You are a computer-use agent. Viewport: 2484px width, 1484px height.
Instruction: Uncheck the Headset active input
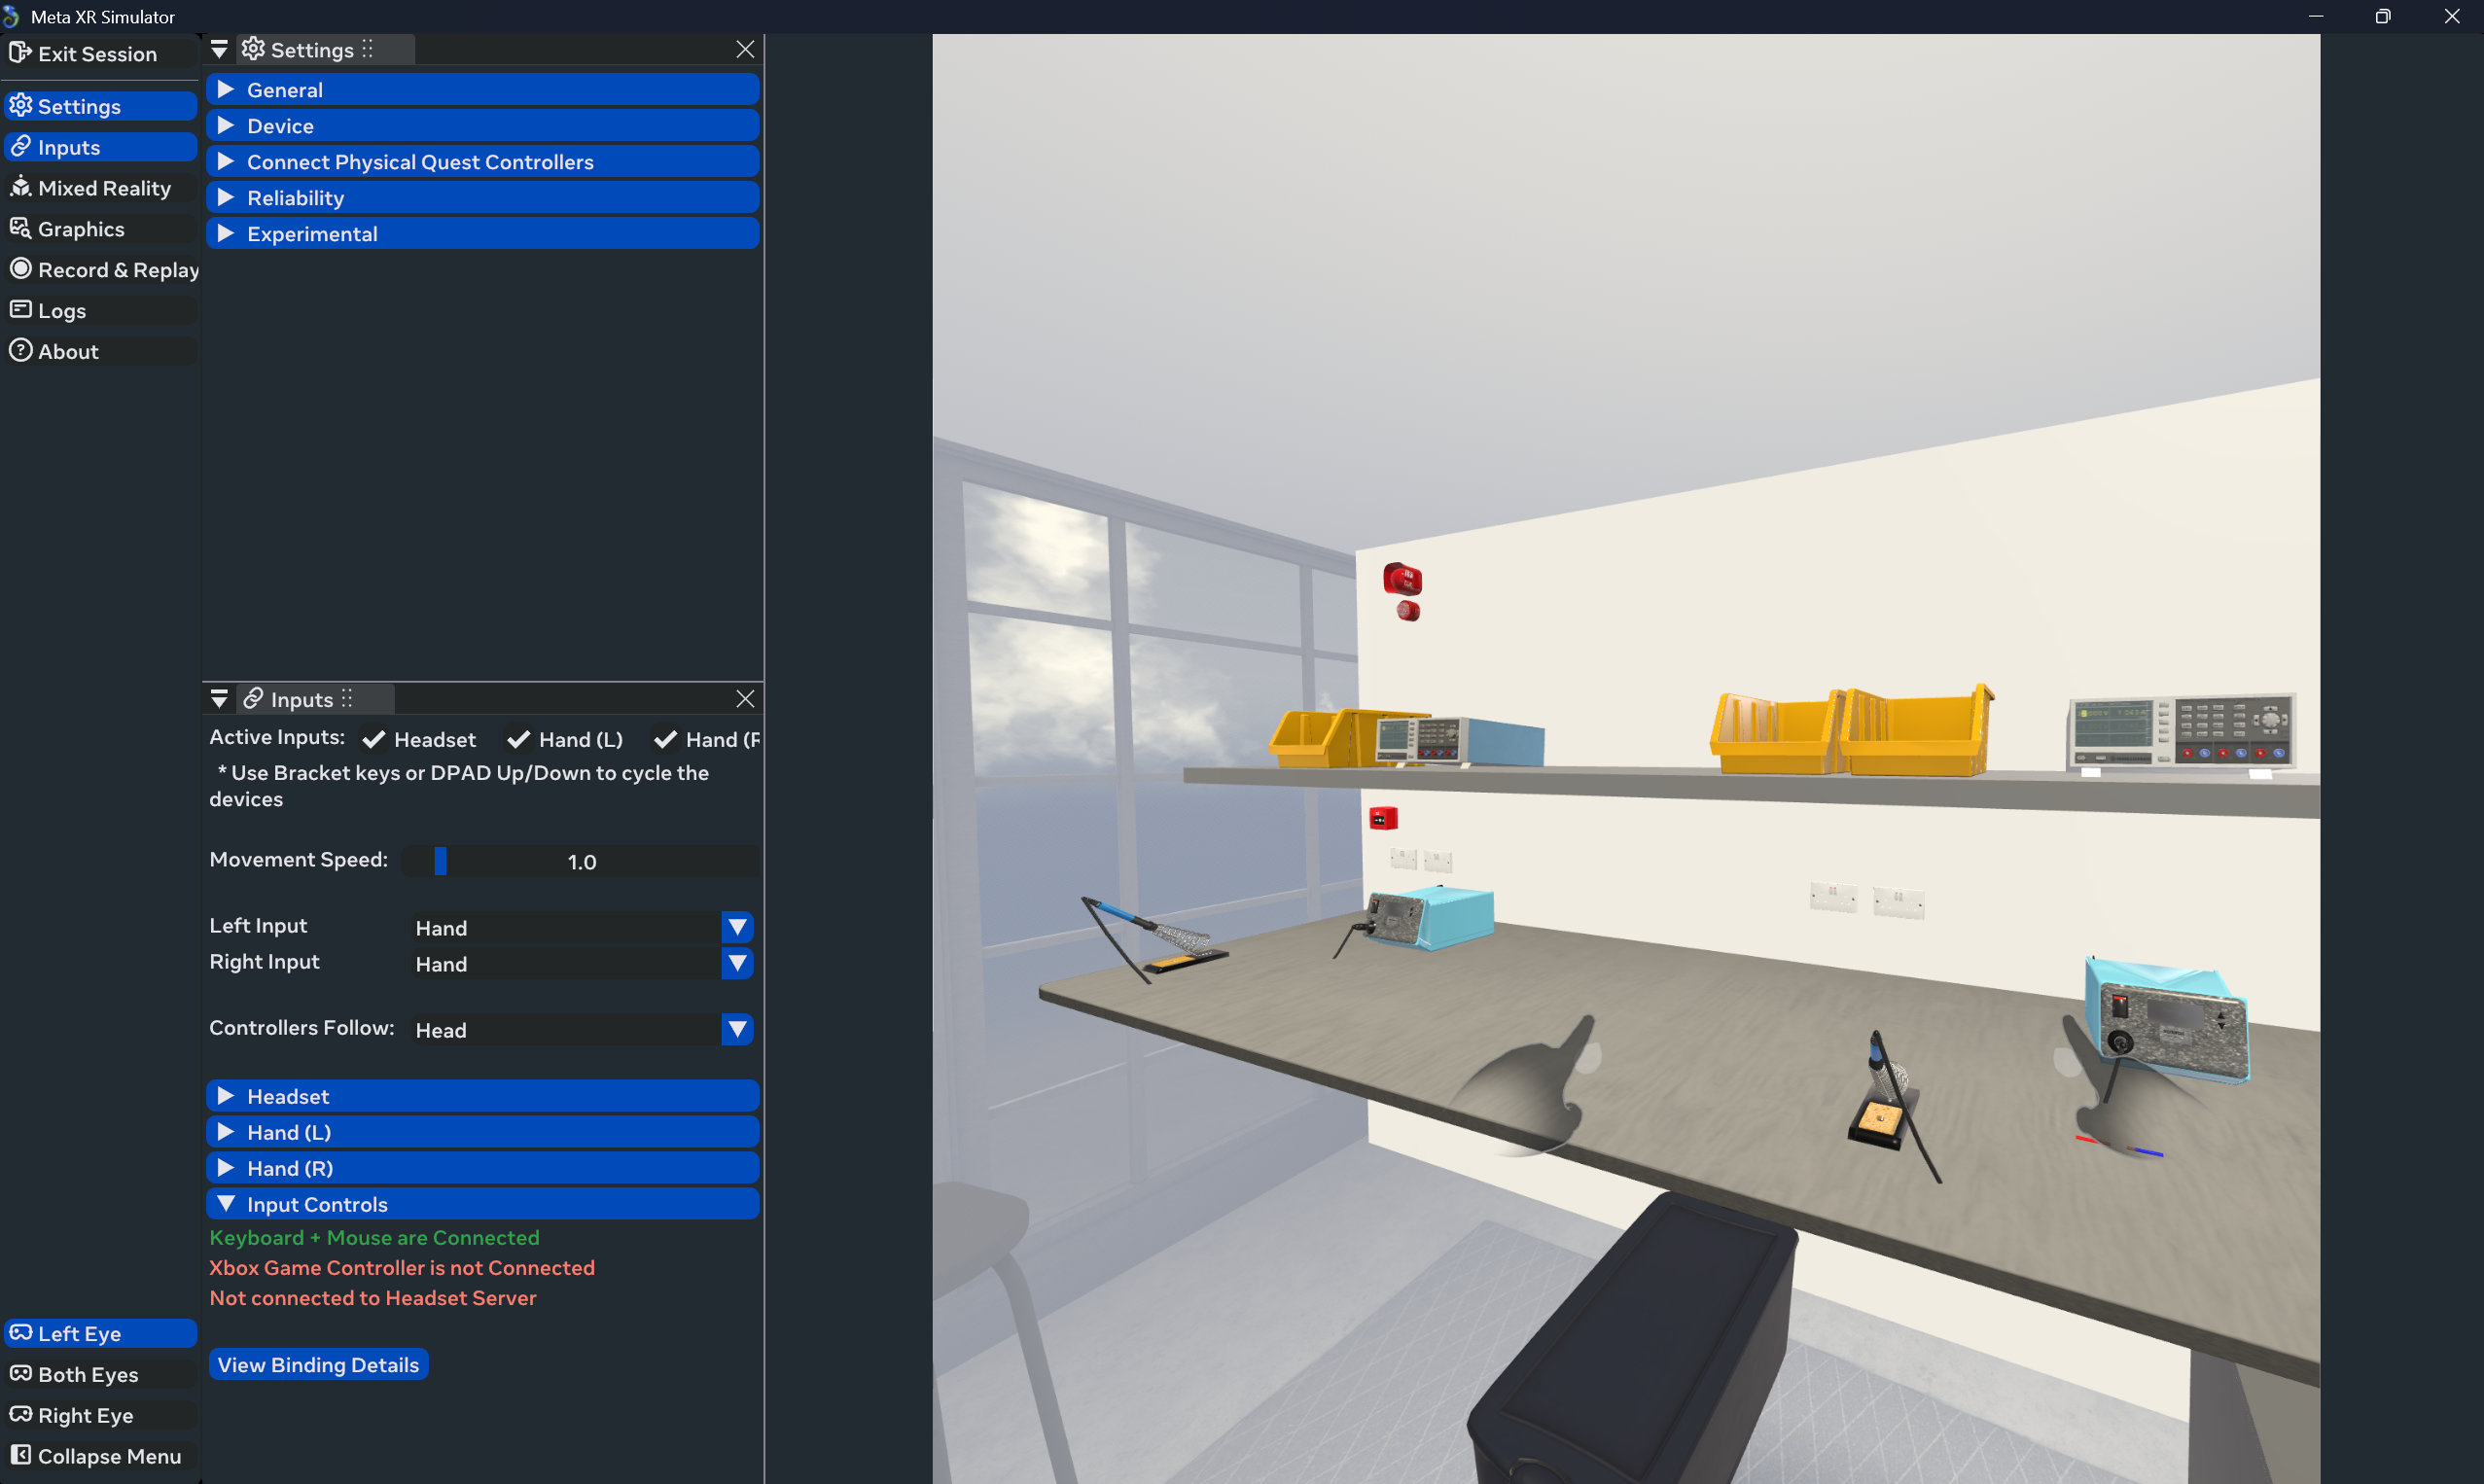pos(374,740)
